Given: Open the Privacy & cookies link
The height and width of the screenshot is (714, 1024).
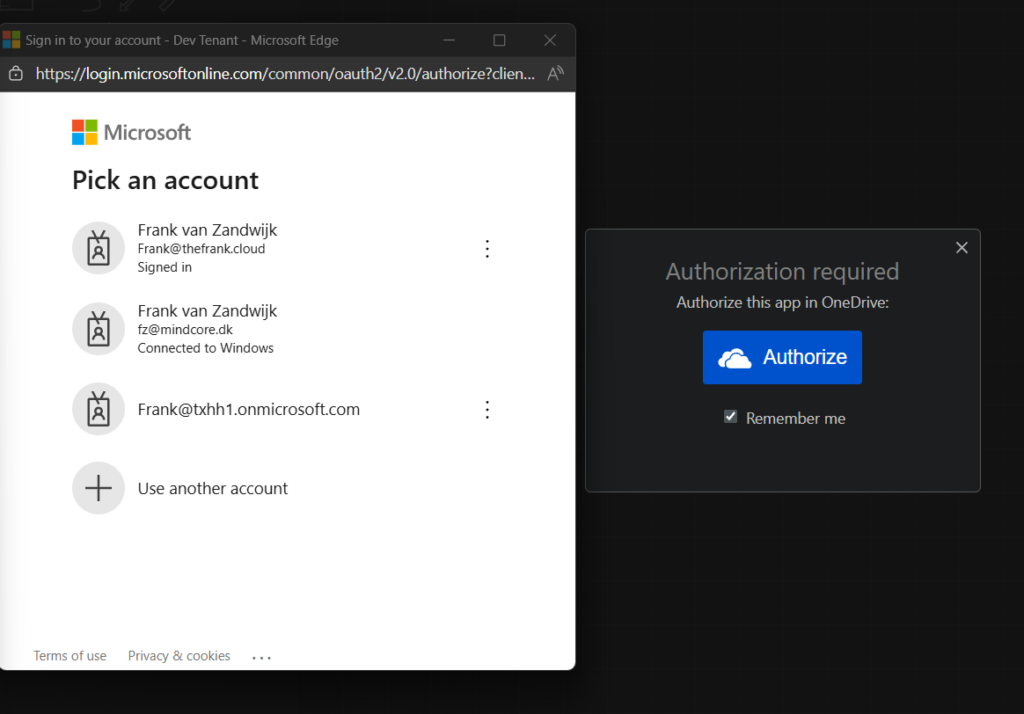Looking at the screenshot, I should pyautogui.click(x=179, y=656).
